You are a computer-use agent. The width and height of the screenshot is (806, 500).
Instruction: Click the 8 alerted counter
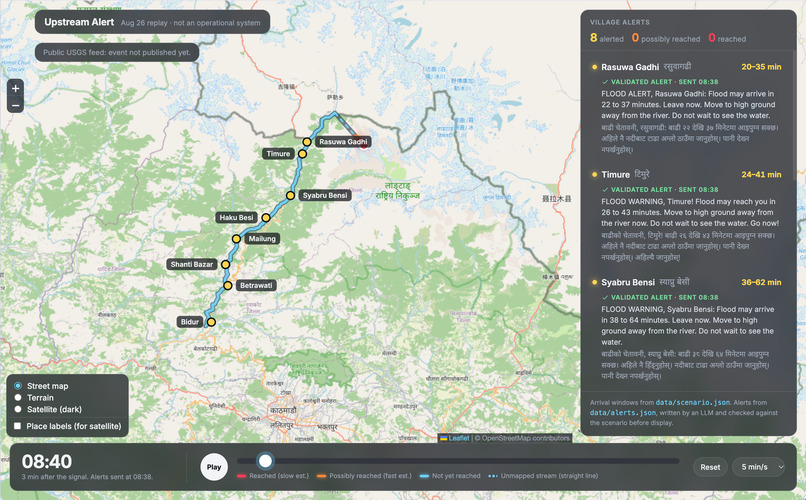pyautogui.click(x=607, y=38)
